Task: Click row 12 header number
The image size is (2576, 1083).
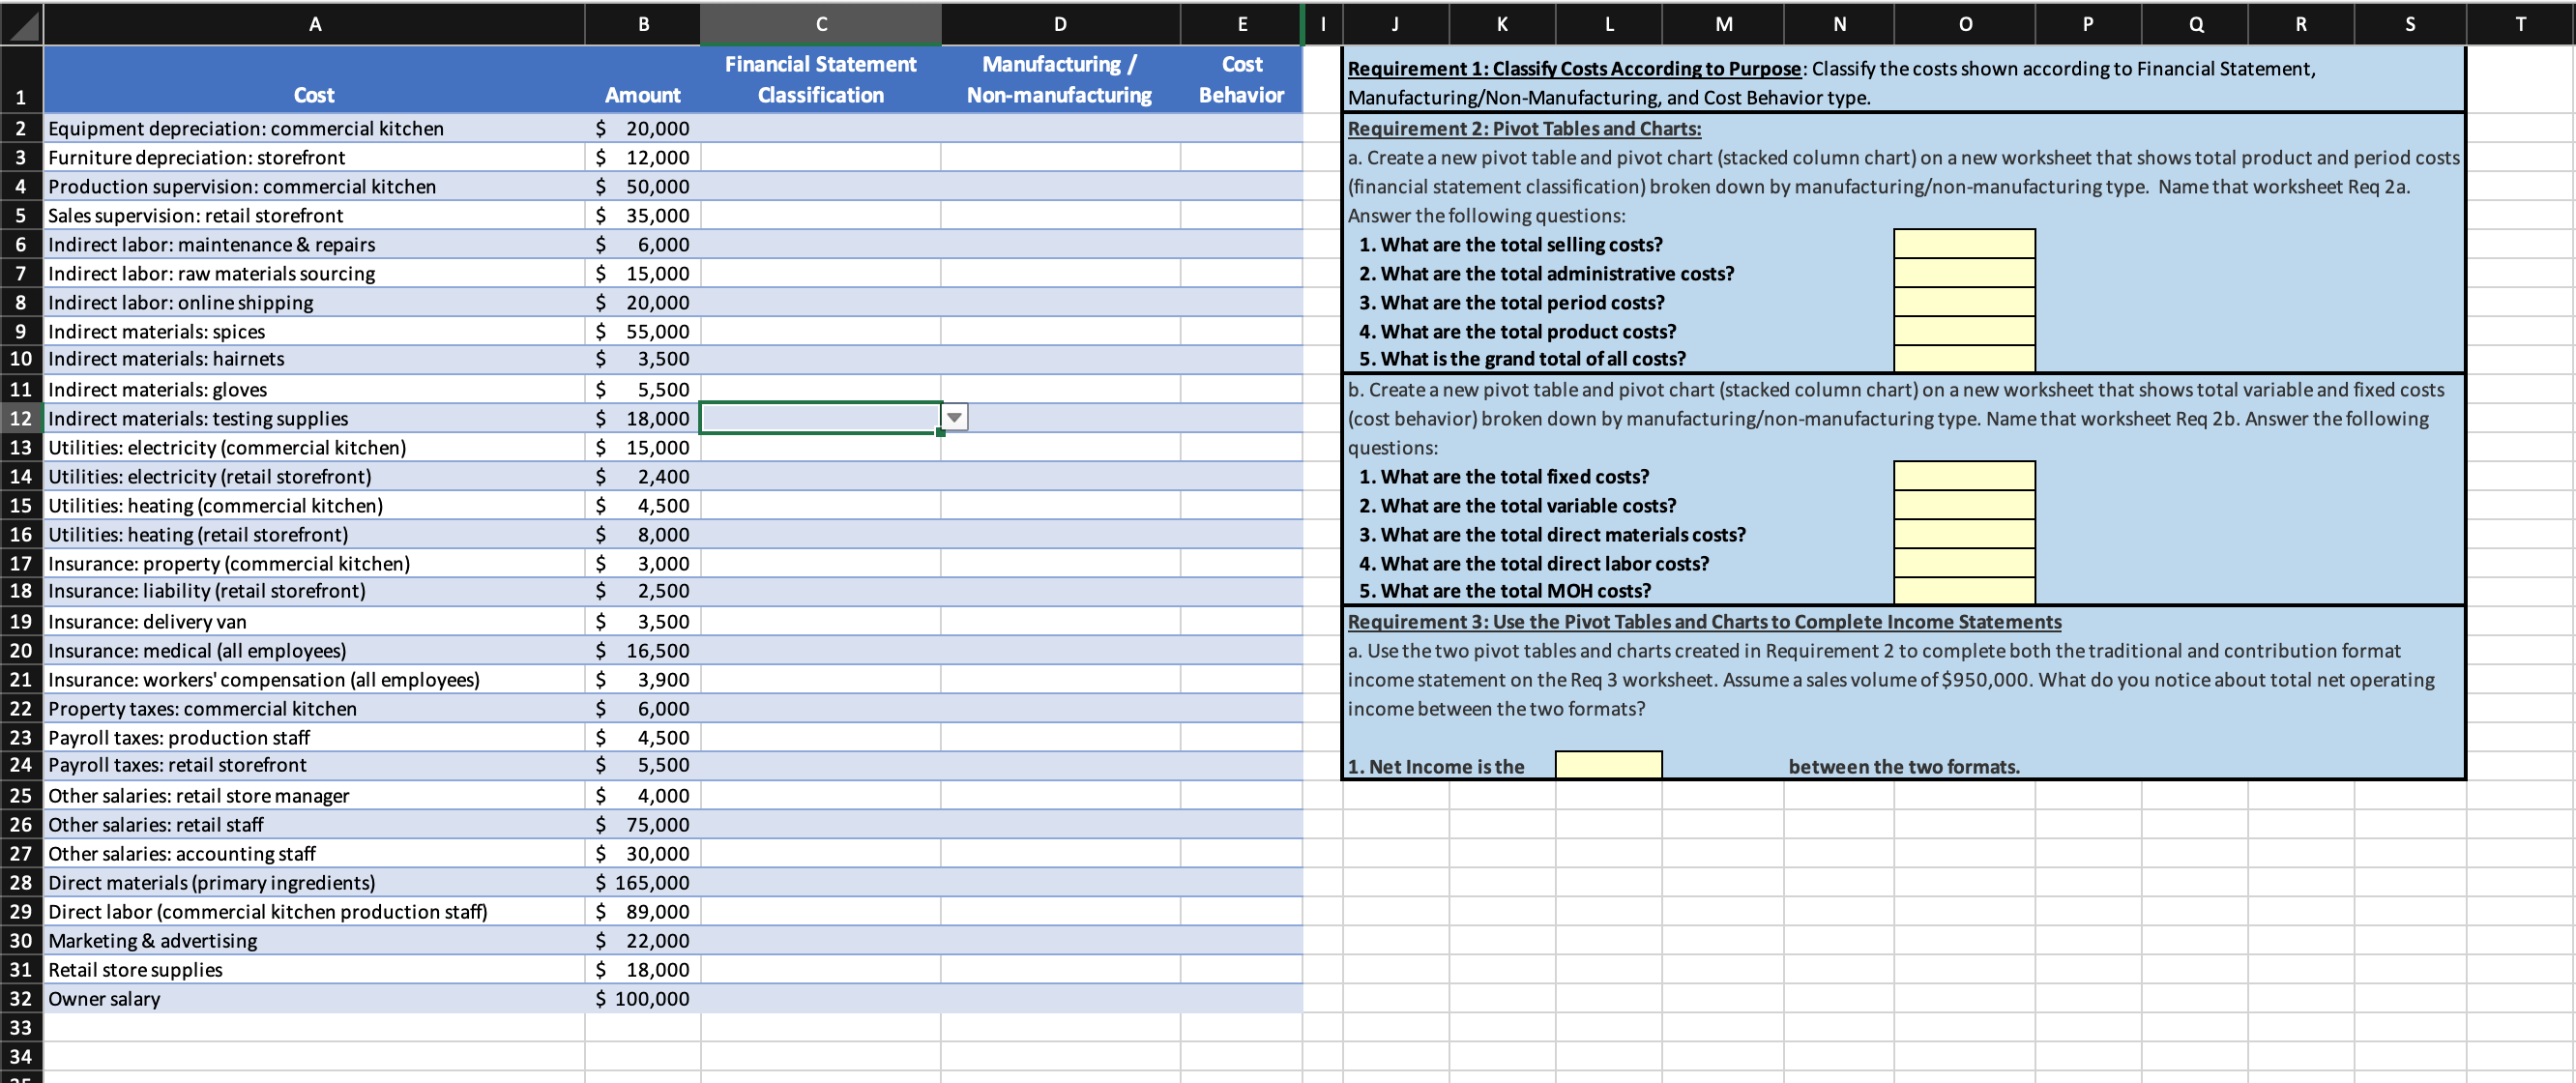Action: click(x=21, y=418)
